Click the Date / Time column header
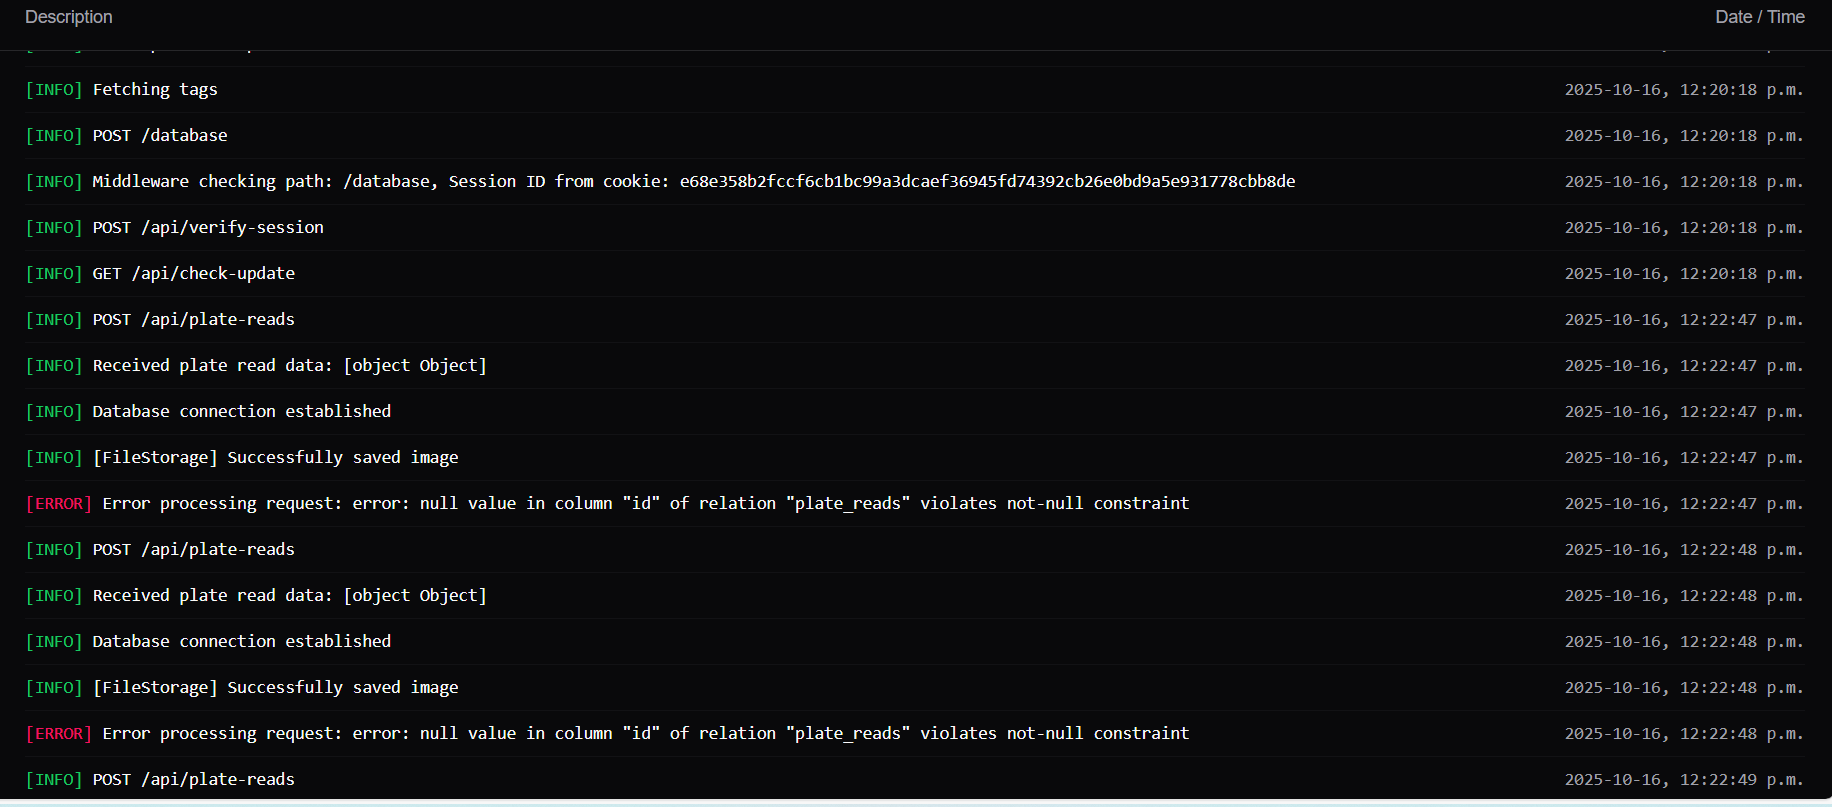 pyautogui.click(x=1759, y=17)
